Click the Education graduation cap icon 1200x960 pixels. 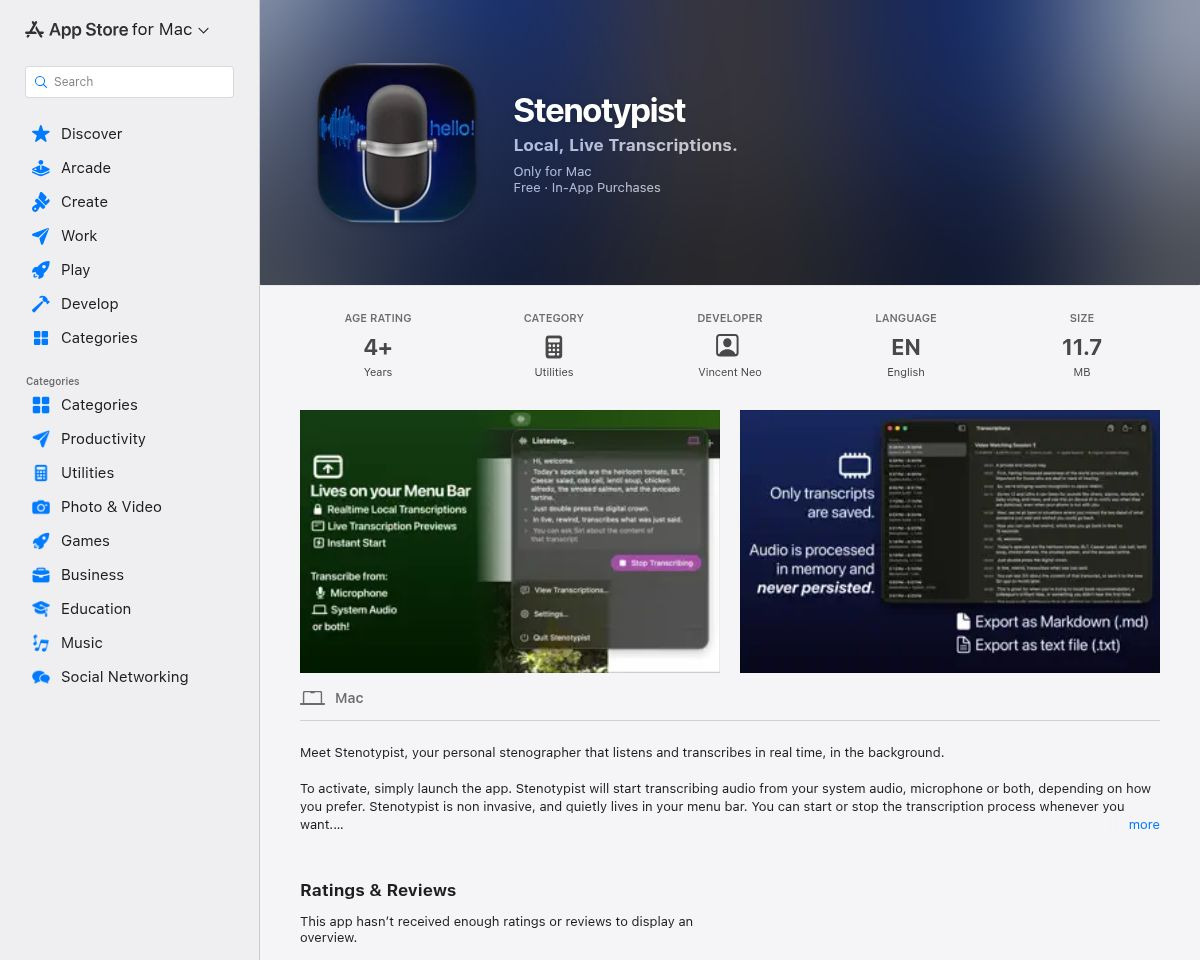tap(41, 609)
